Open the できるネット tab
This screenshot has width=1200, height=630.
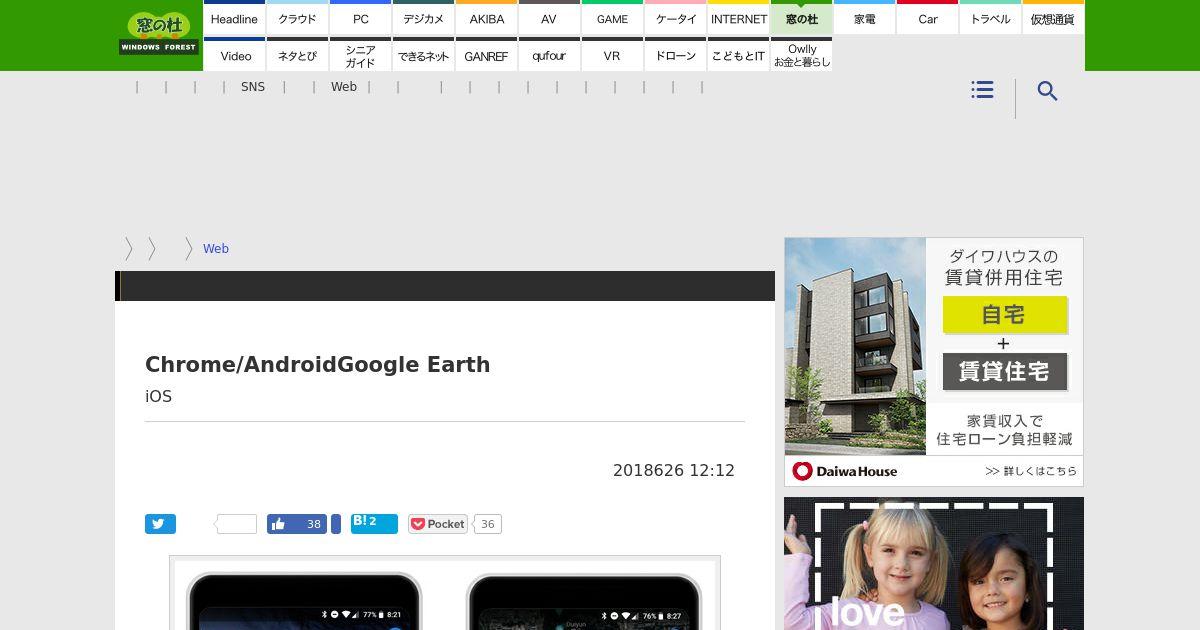click(424, 55)
